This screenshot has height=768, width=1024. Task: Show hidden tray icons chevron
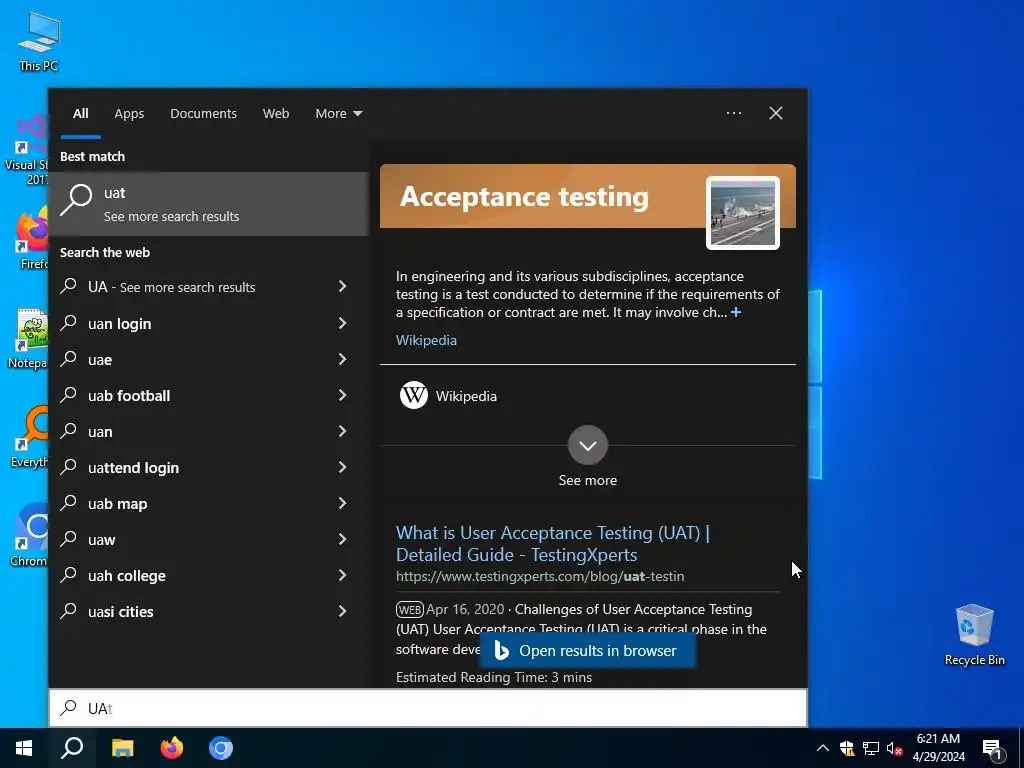(x=823, y=748)
